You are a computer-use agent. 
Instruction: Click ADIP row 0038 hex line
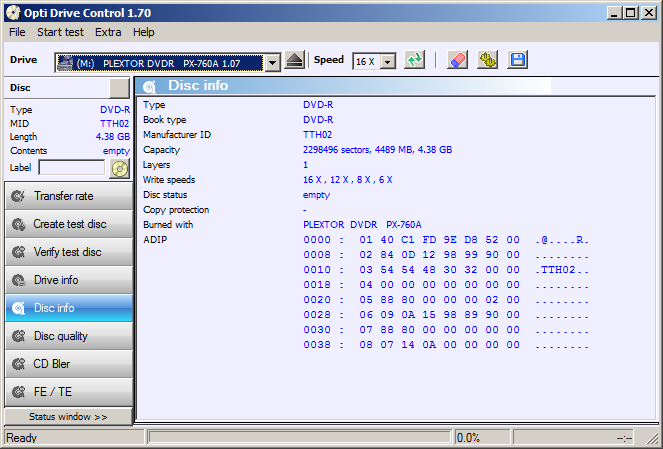pyautogui.click(x=446, y=345)
